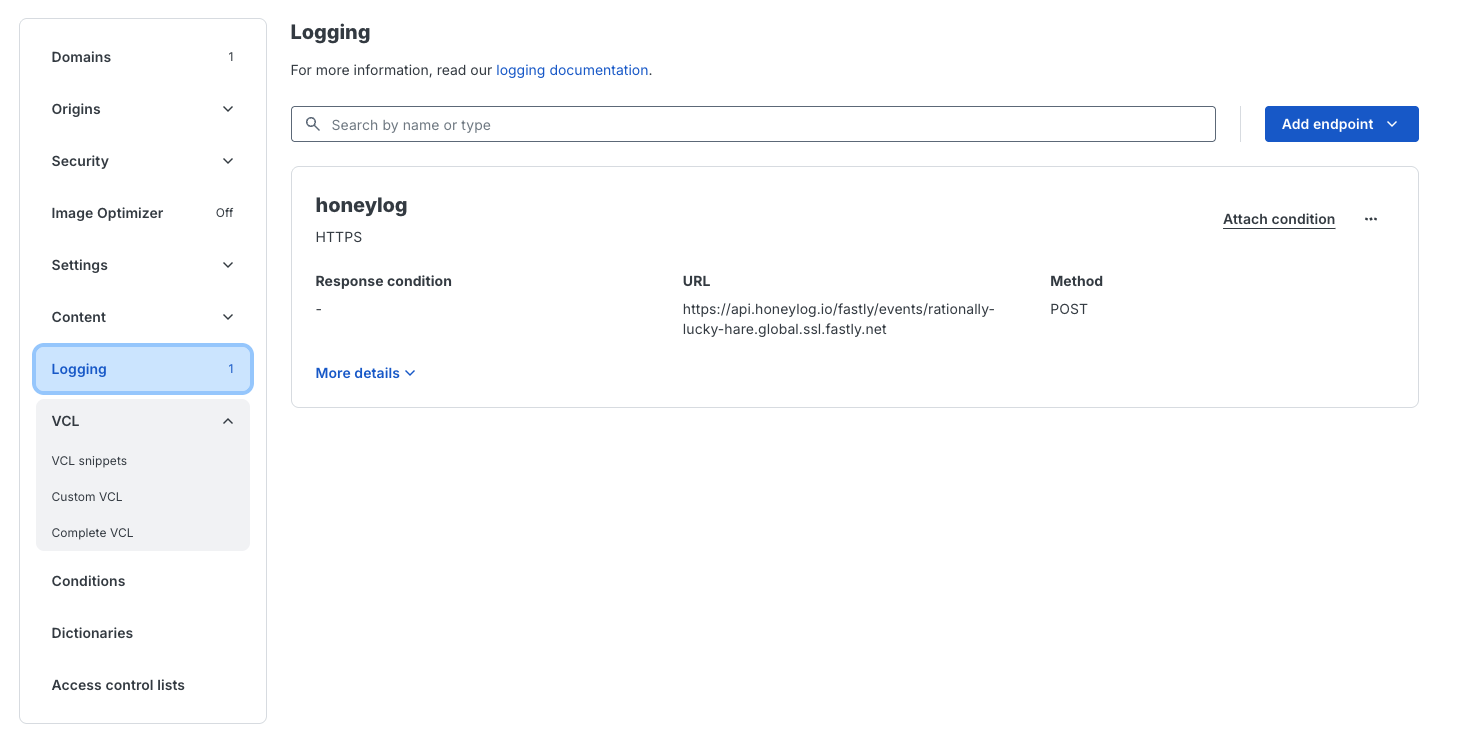Open the honeylog three-dot options menu
This screenshot has height=750, width=1477.
[1371, 219]
